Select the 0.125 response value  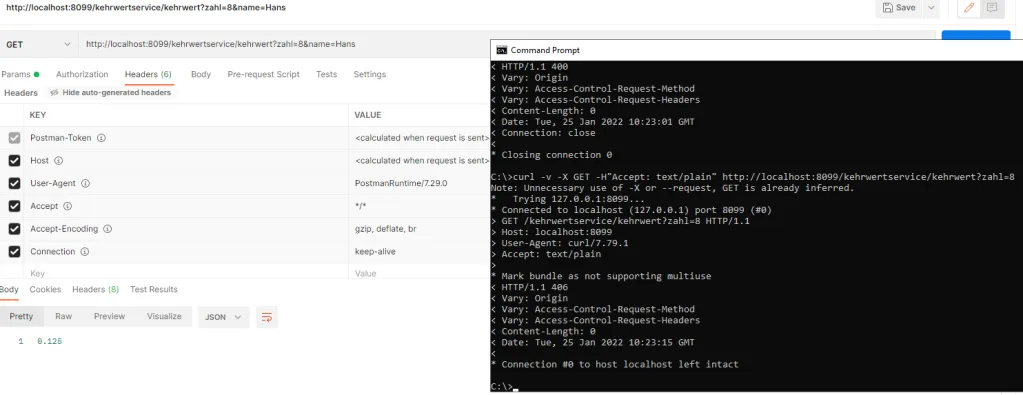(50, 341)
